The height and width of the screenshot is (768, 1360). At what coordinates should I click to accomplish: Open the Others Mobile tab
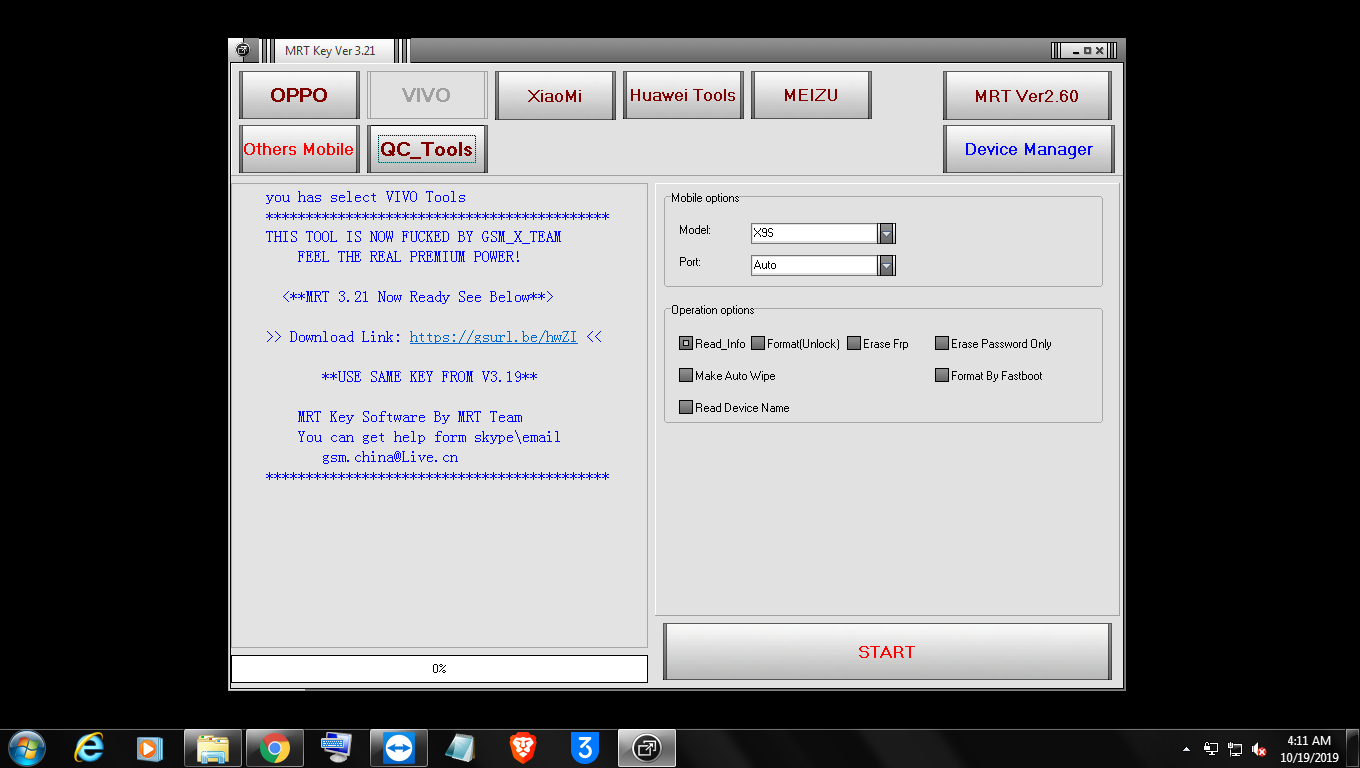pos(299,149)
